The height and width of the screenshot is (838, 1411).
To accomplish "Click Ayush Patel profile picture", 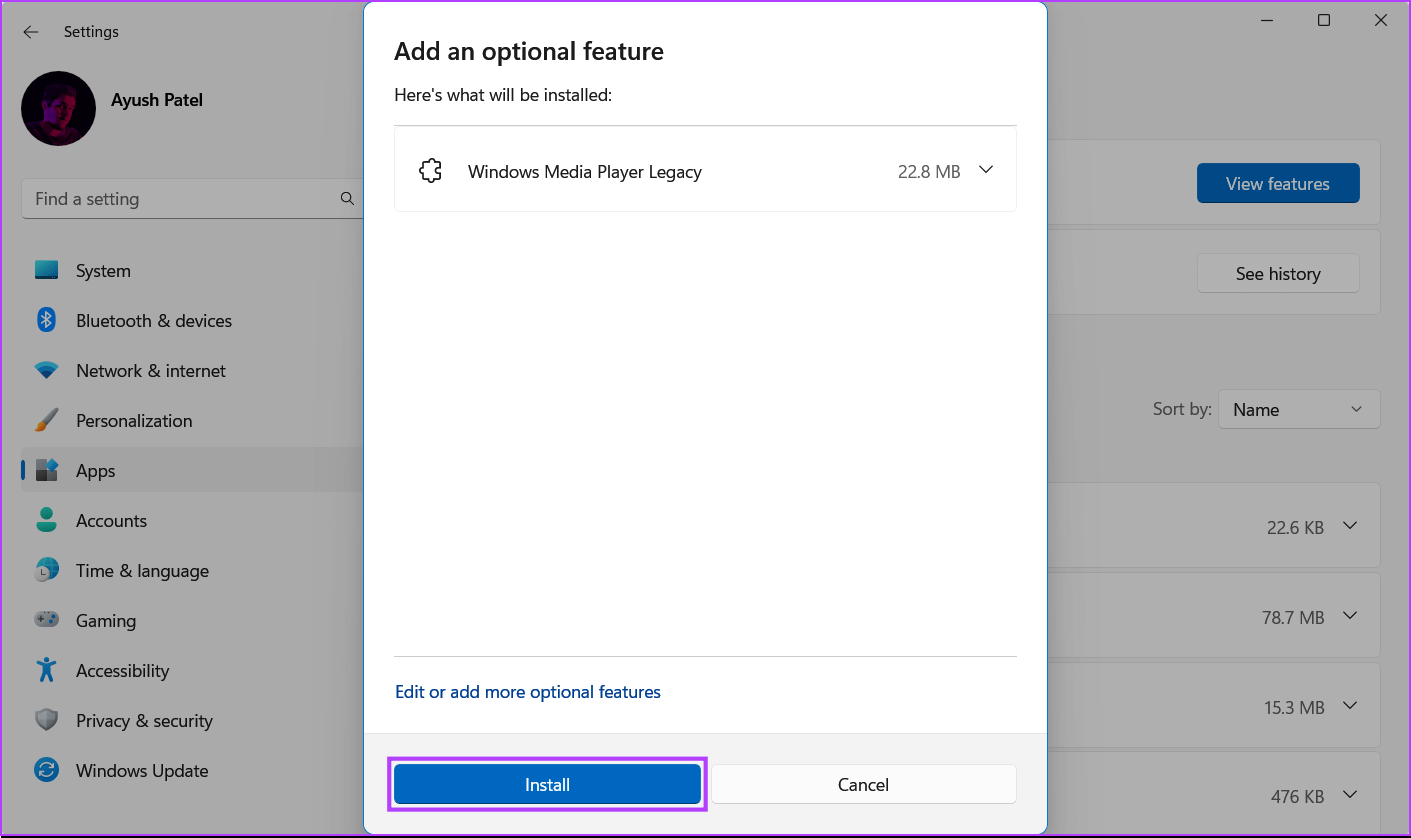I will click(58, 109).
